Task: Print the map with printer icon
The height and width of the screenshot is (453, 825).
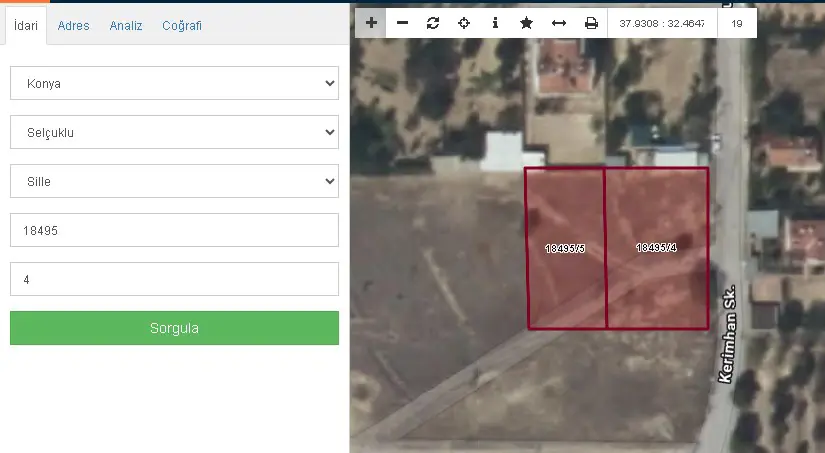Action: [591, 23]
